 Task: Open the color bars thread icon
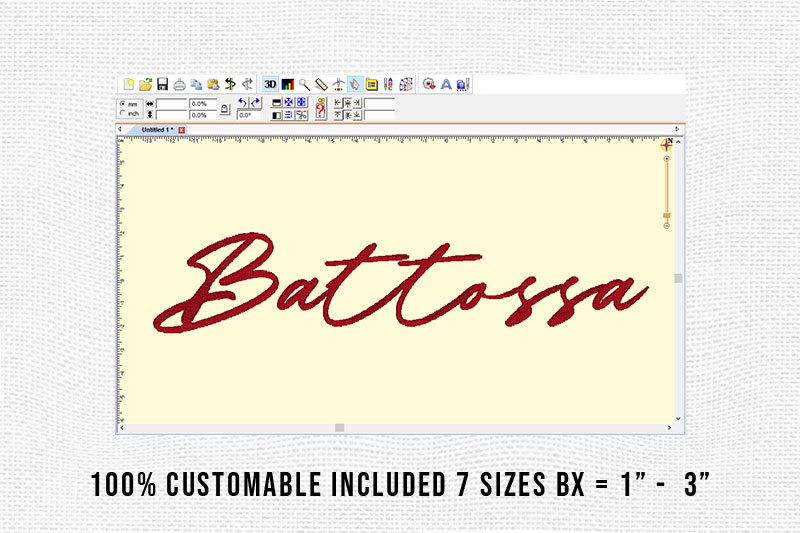click(288, 84)
